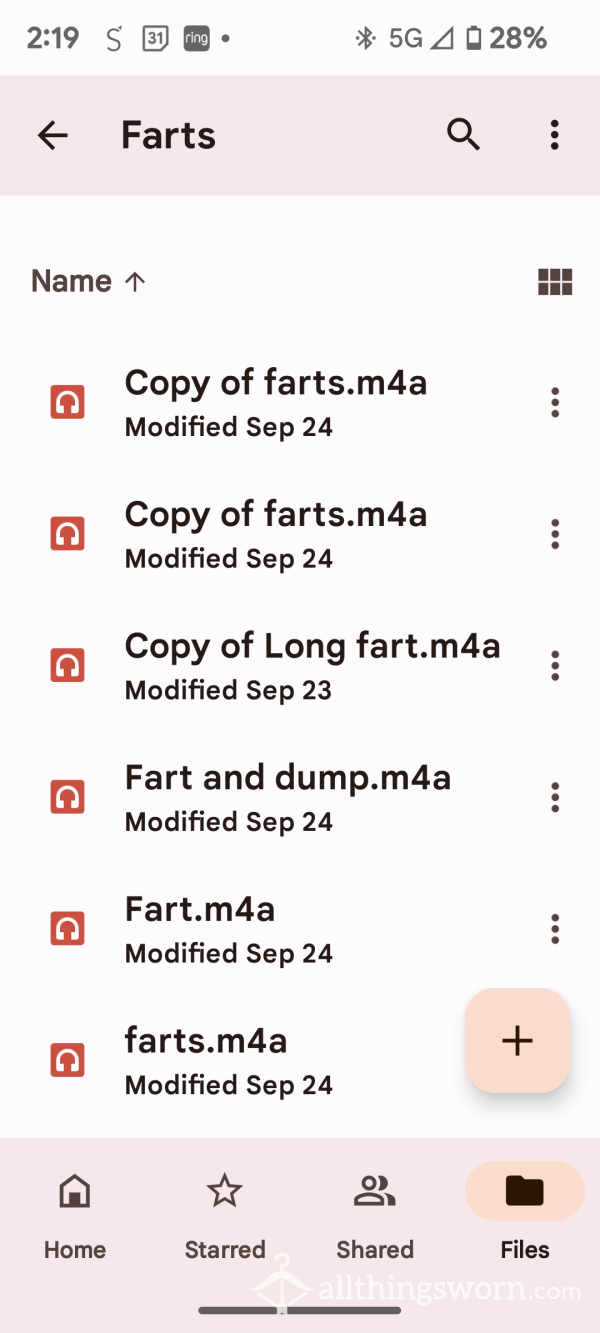Tap the plus new item button
This screenshot has height=1333, width=600.
(x=517, y=1041)
